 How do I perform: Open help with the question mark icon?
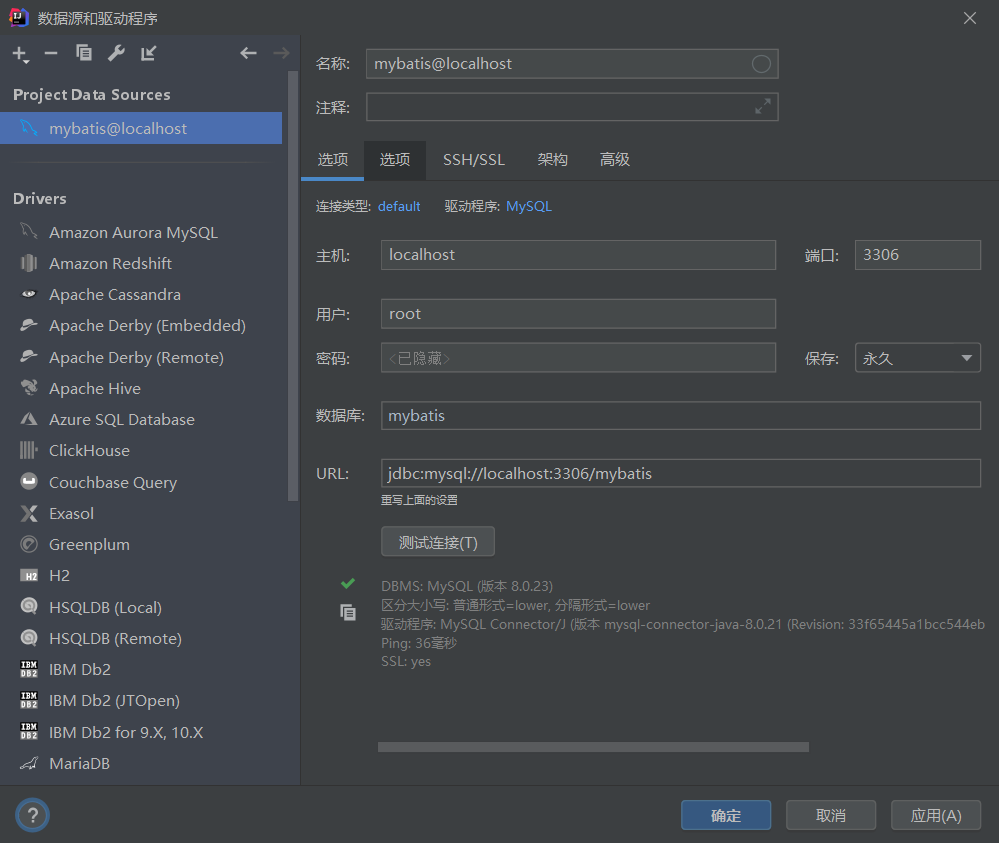[x=32, y=815]
